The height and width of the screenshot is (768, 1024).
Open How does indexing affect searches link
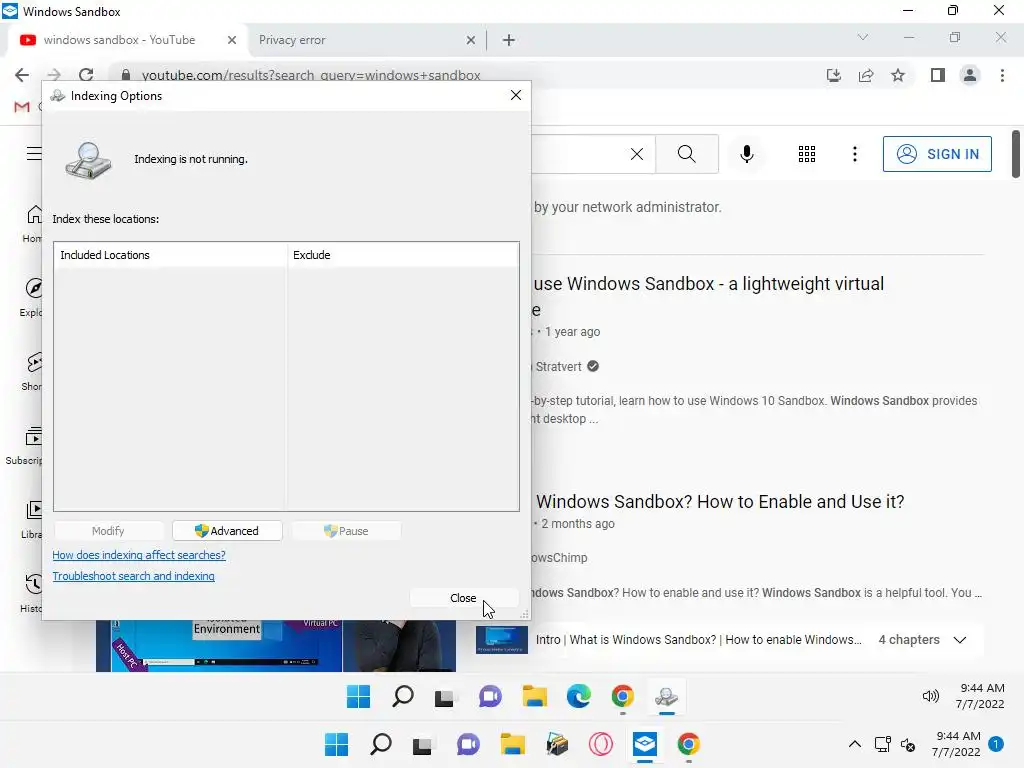point(139,555)
